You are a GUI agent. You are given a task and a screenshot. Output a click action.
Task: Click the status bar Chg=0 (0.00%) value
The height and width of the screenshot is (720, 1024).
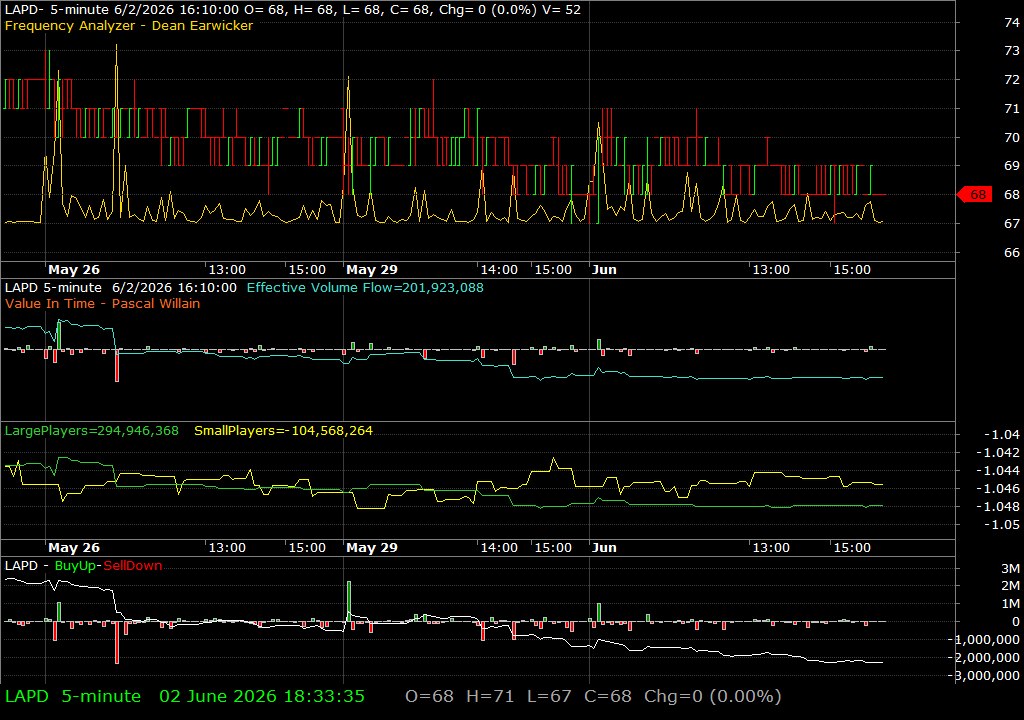(x=712, y=696)
